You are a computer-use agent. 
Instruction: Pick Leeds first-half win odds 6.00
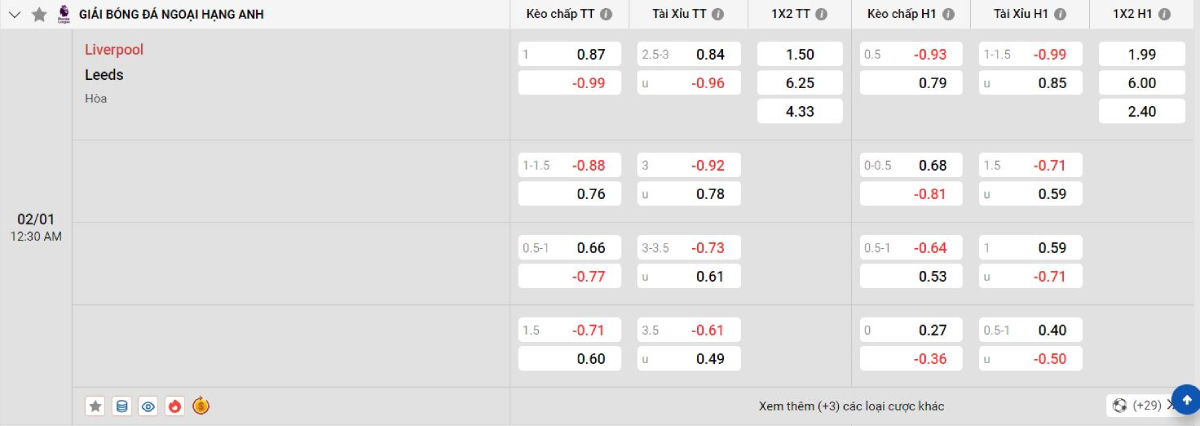pos(1141,83)
